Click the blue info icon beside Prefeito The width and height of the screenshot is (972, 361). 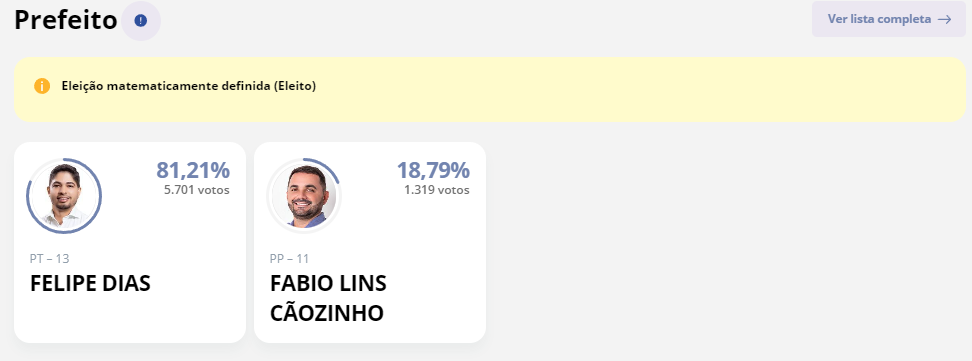[141, 21]
